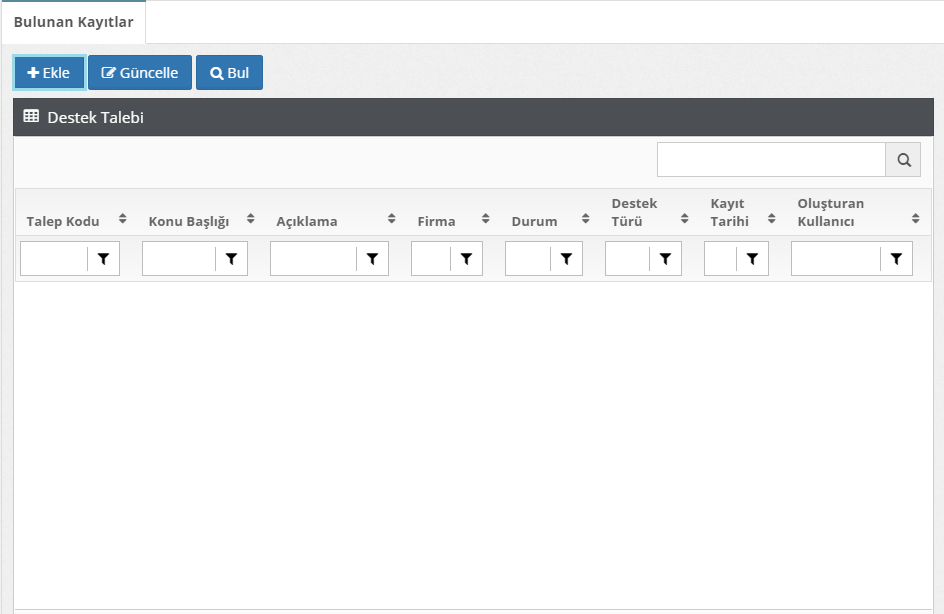
Task: Click the Açıklama filter input field
Action: pyautogui.click(x=313, y=259)
